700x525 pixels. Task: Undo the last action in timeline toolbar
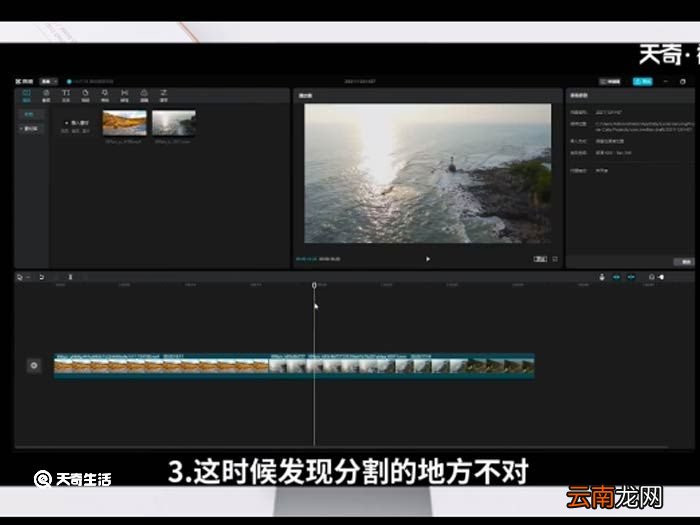tap(41, 277)
